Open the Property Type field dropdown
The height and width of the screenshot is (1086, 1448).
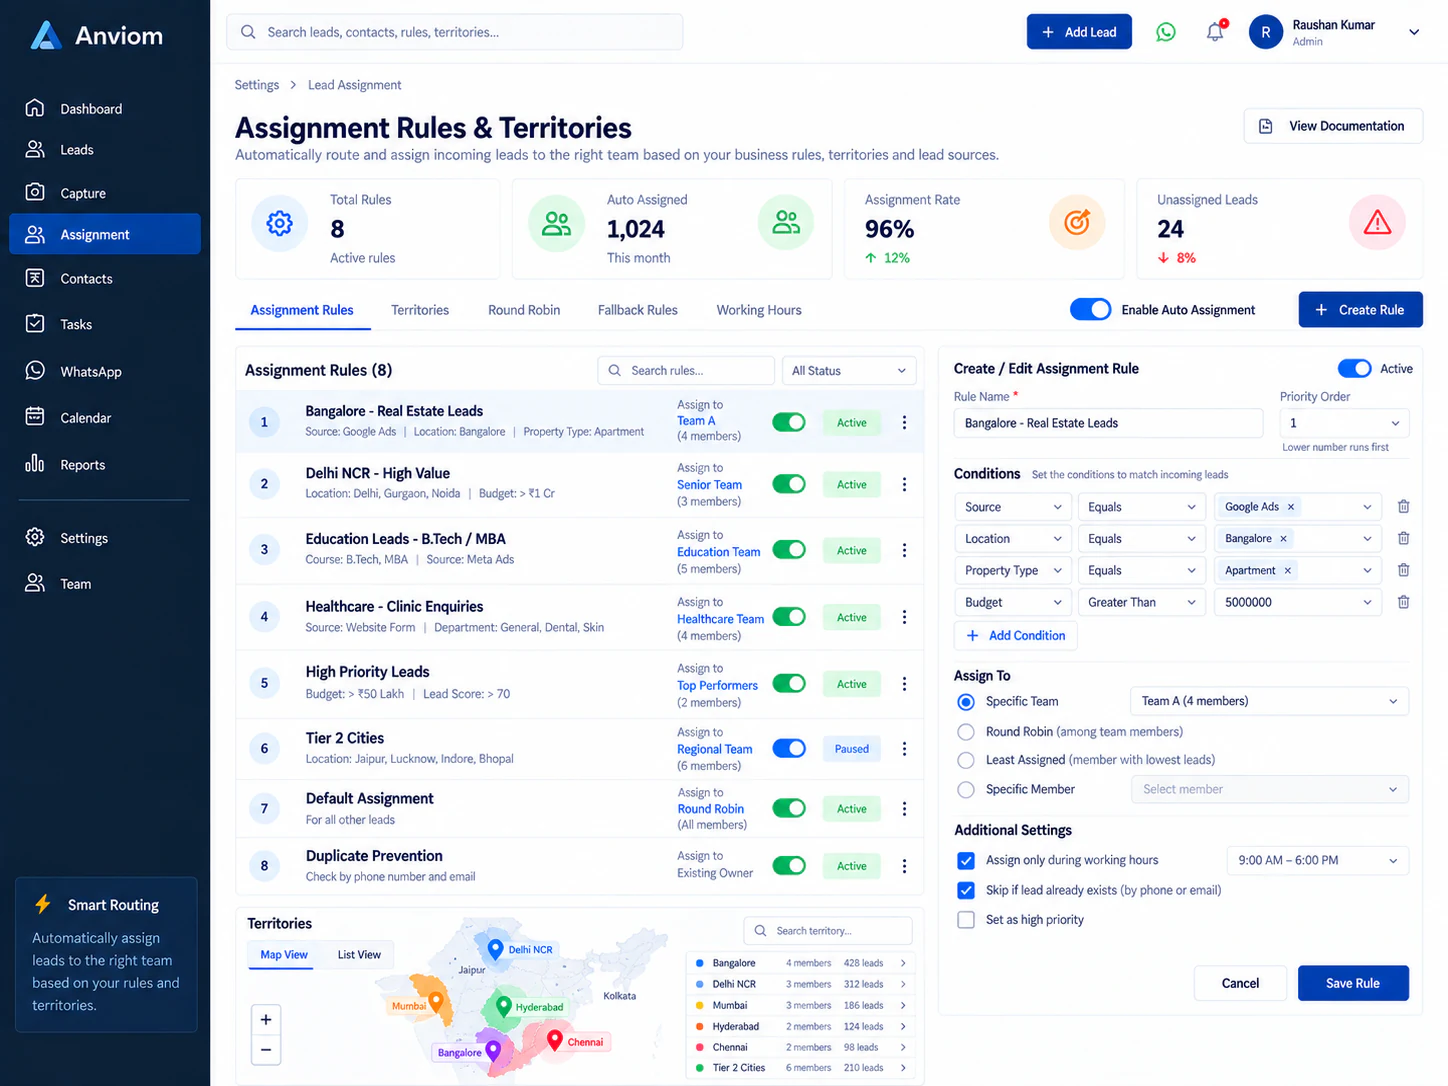click(1012, 571)
